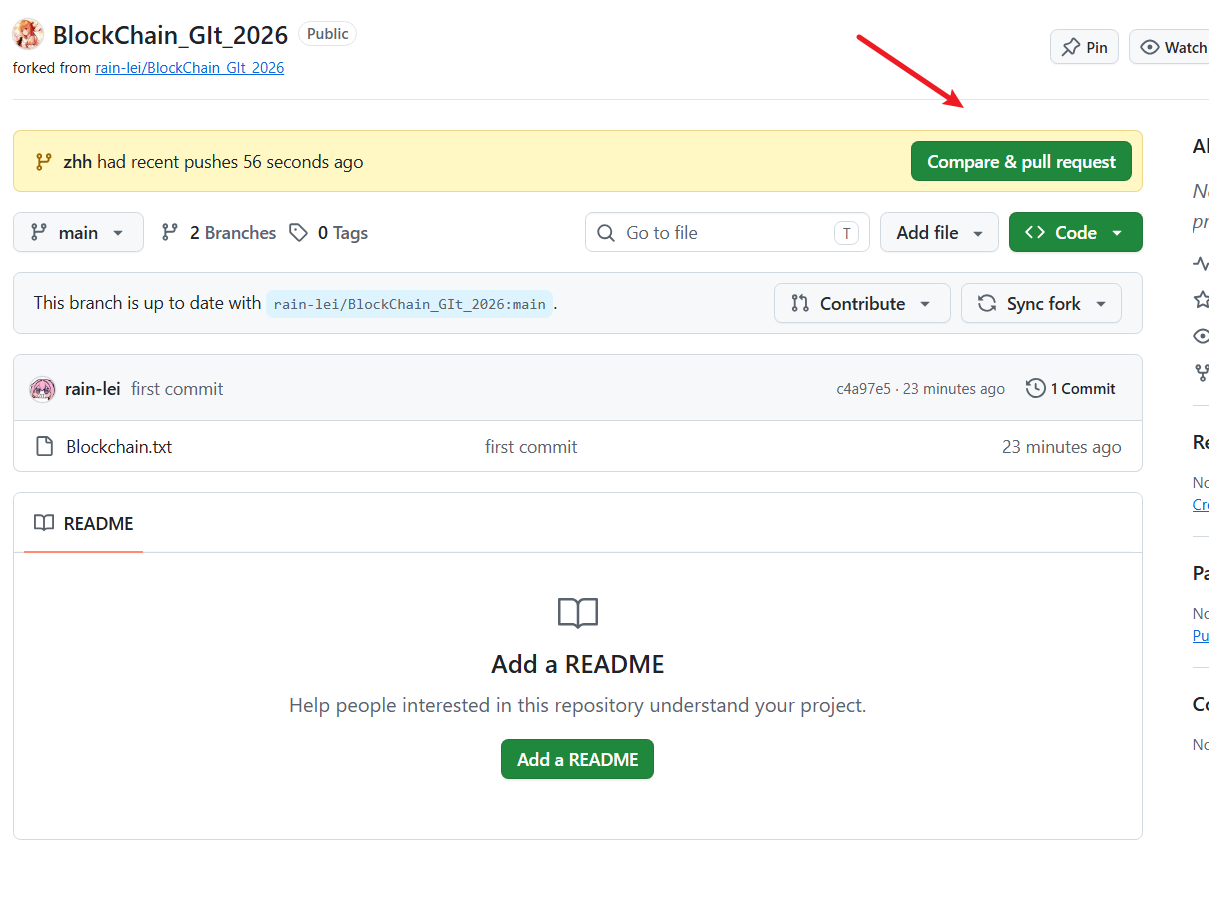Screen dimensions: 1209x906
Task: Click the Public visibility badge
Action: 327,34
